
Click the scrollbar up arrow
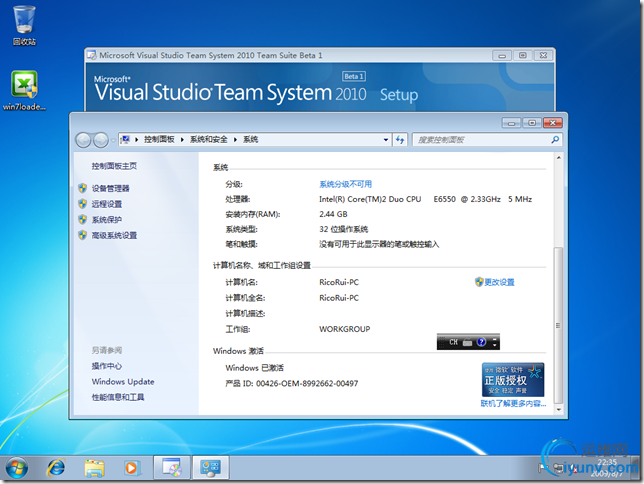tap(558, 158)
